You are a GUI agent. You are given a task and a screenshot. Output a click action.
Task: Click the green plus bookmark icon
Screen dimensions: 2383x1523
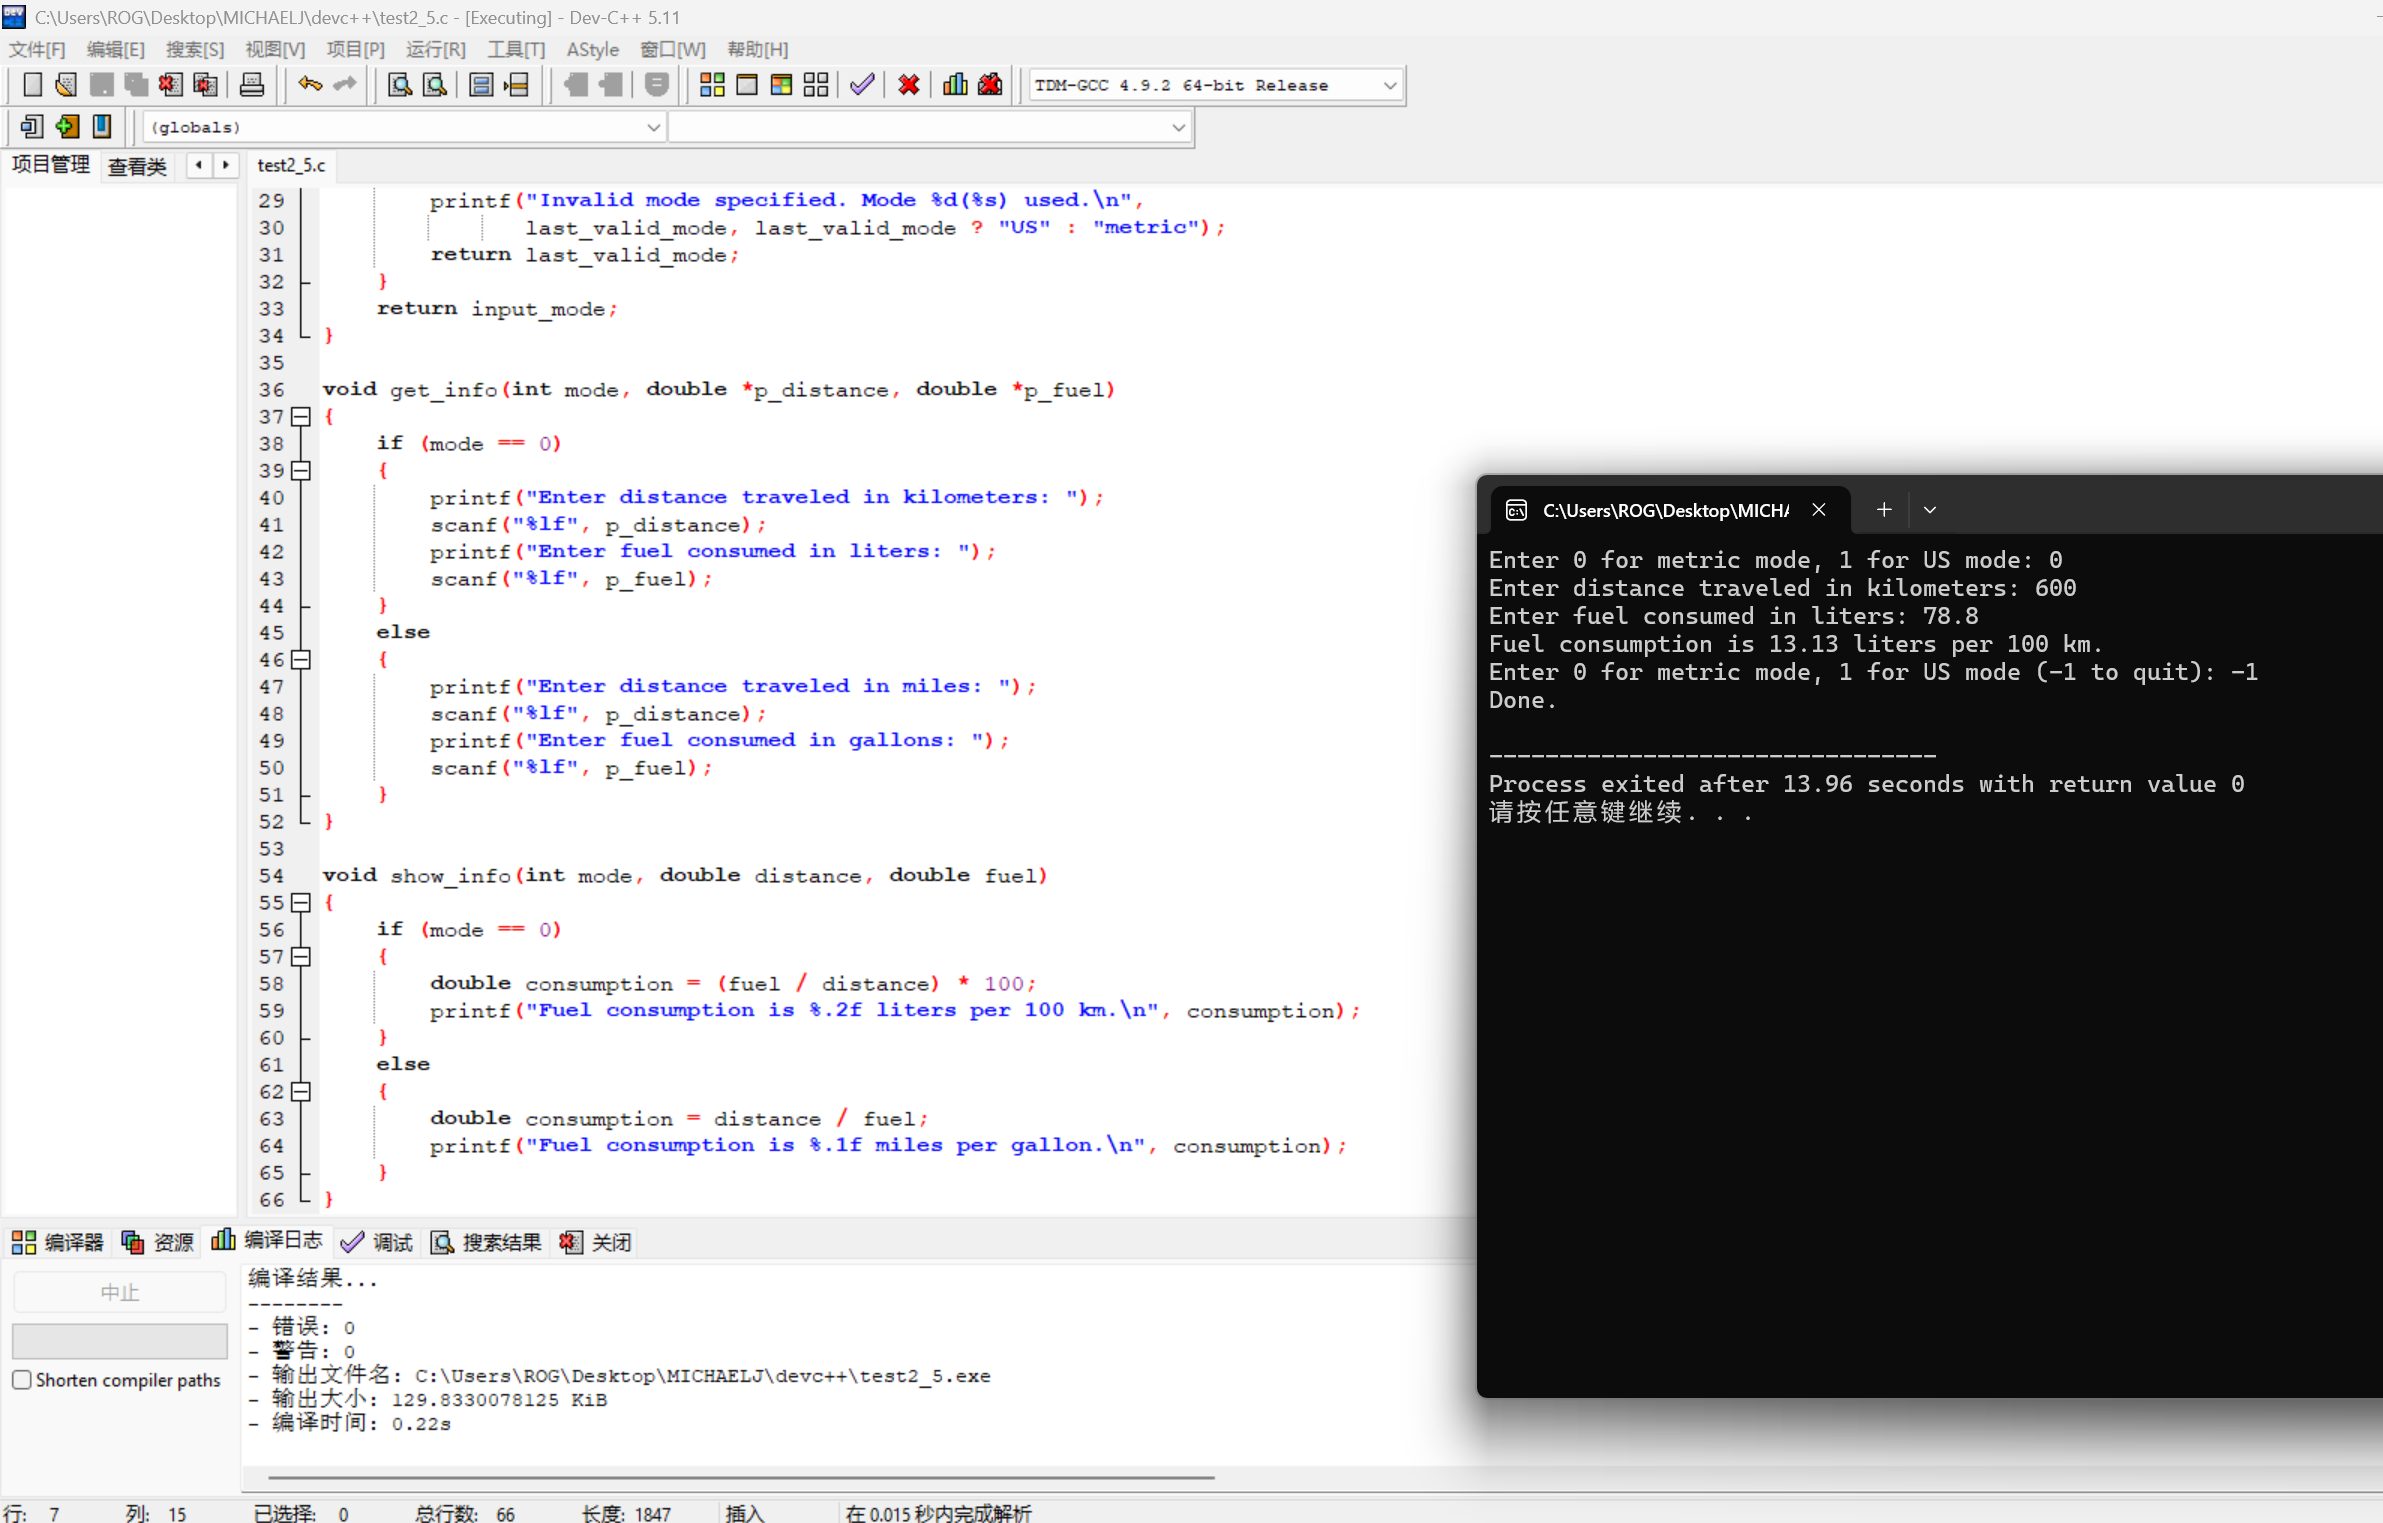[67, 127]
